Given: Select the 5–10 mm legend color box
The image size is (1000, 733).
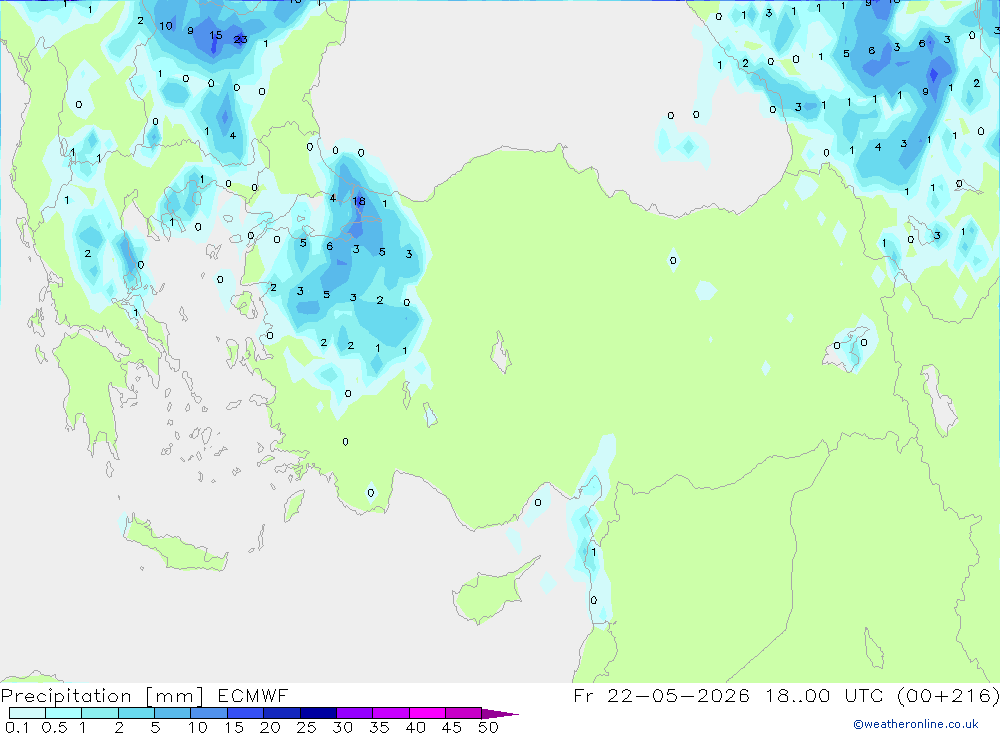Looking at the screenshot, I should [x=172, y=713].
